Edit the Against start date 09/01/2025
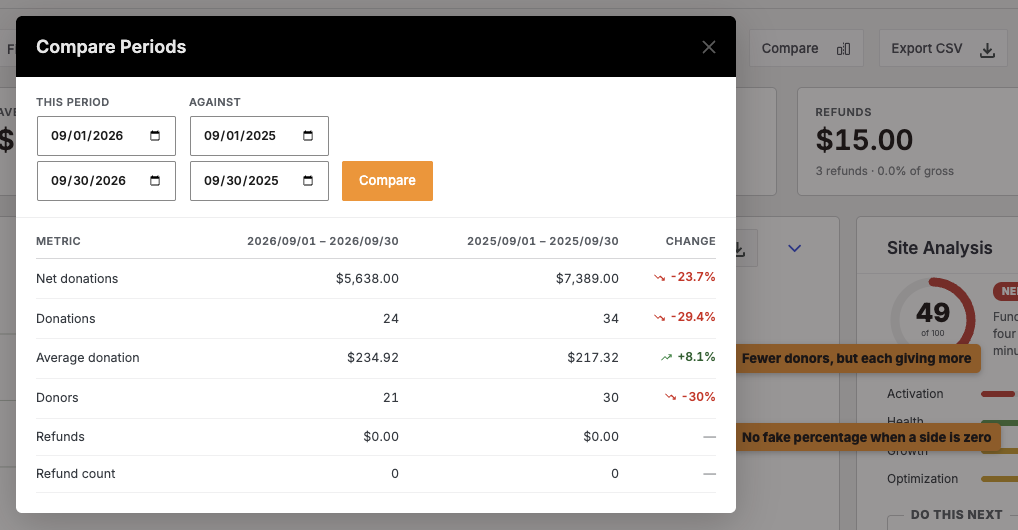 click(x=259, y=136)
